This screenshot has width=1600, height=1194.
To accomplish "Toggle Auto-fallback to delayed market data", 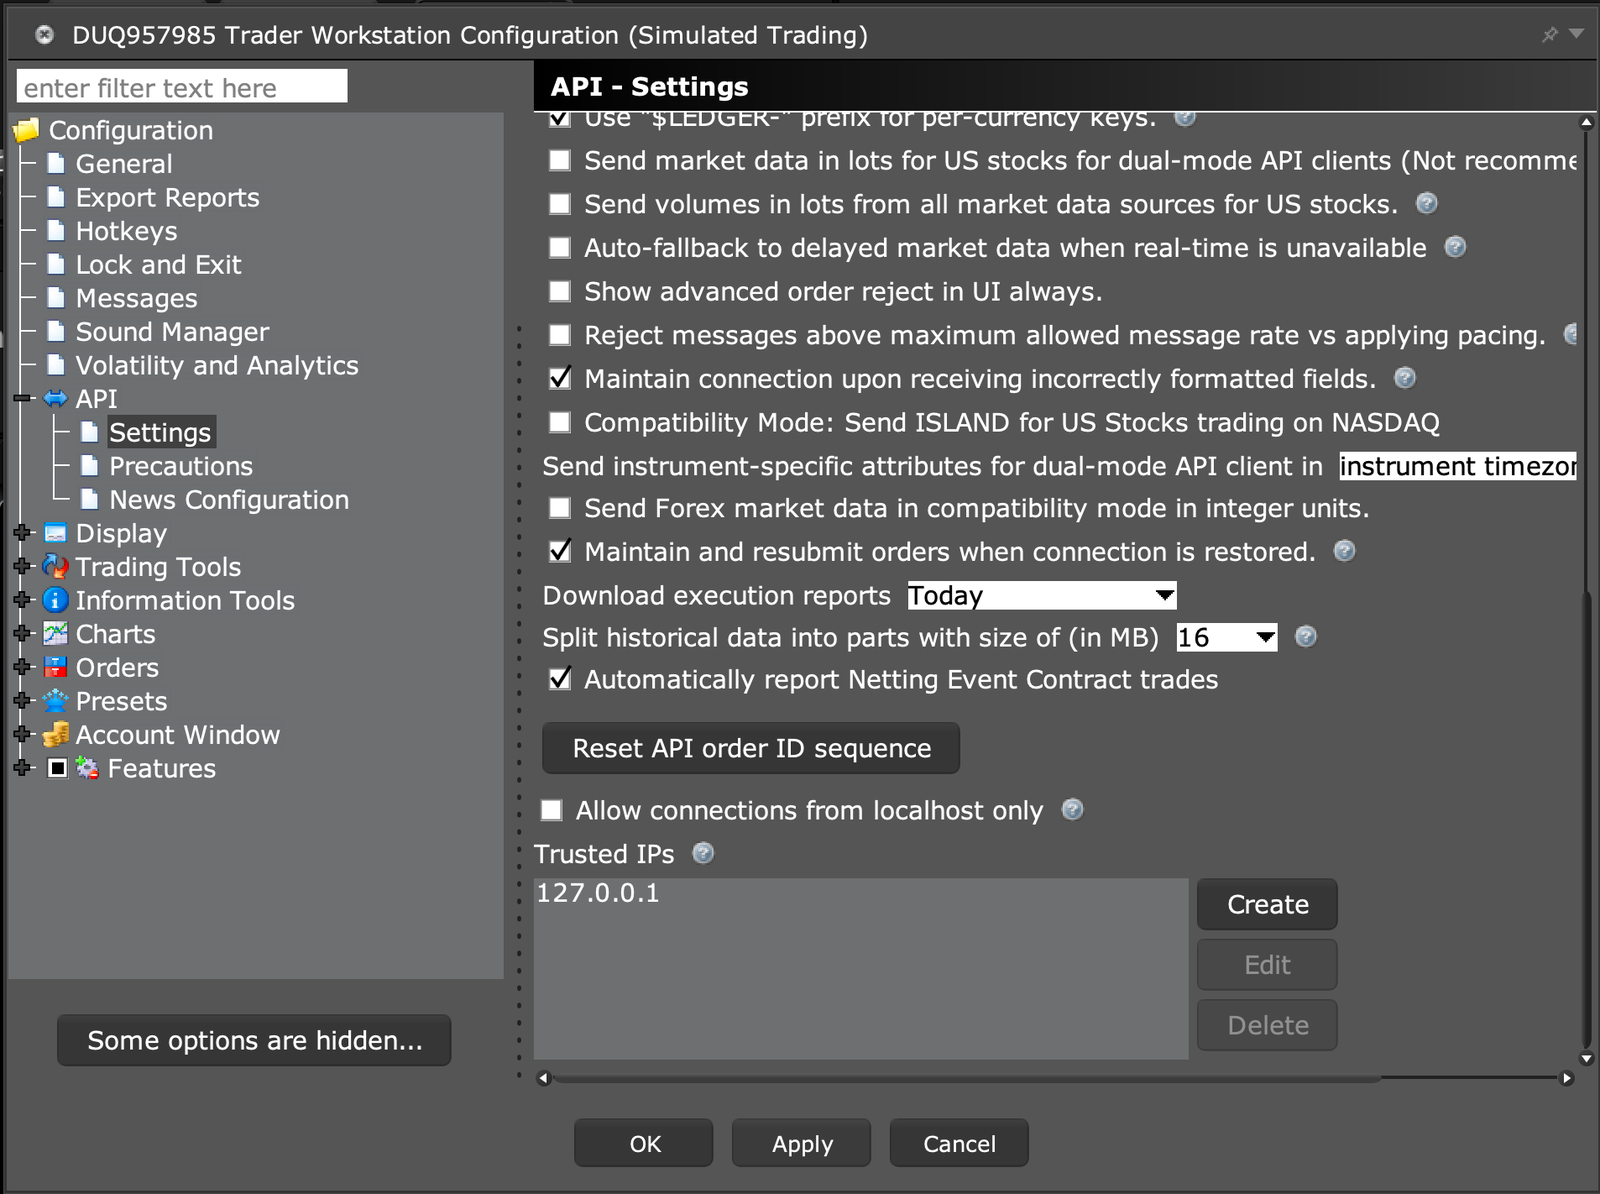I will pos(560,247).
